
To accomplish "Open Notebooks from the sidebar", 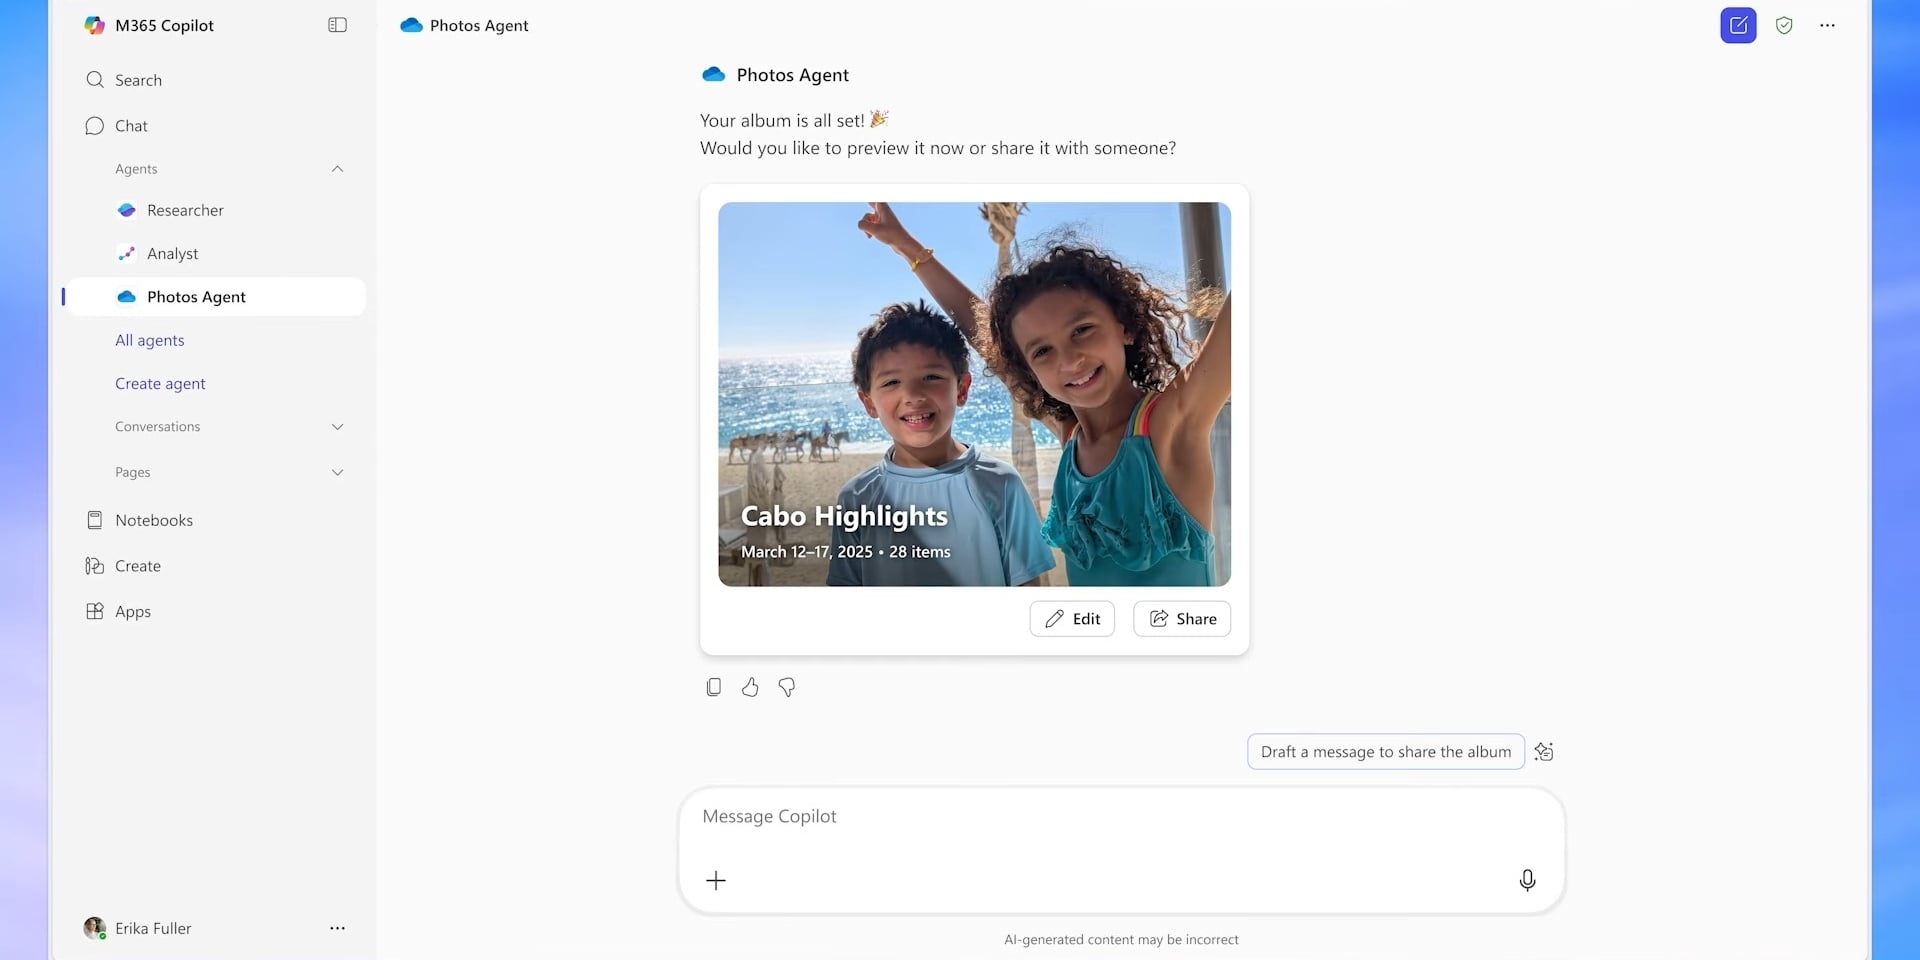I will pyautogui.click(x=153, y=520).
